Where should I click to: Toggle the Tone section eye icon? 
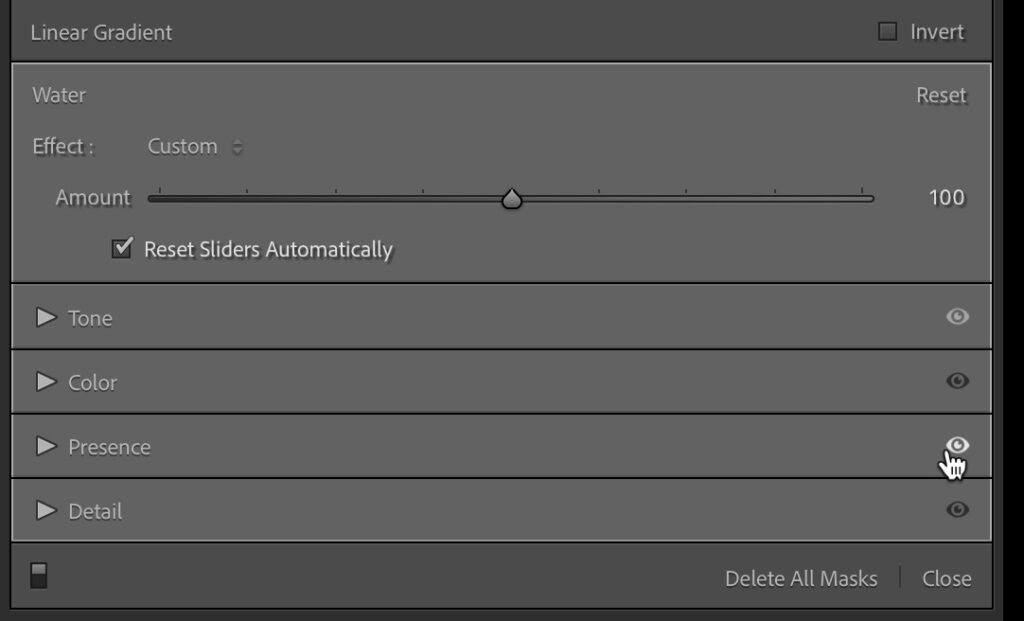click(x=957, y=317)
